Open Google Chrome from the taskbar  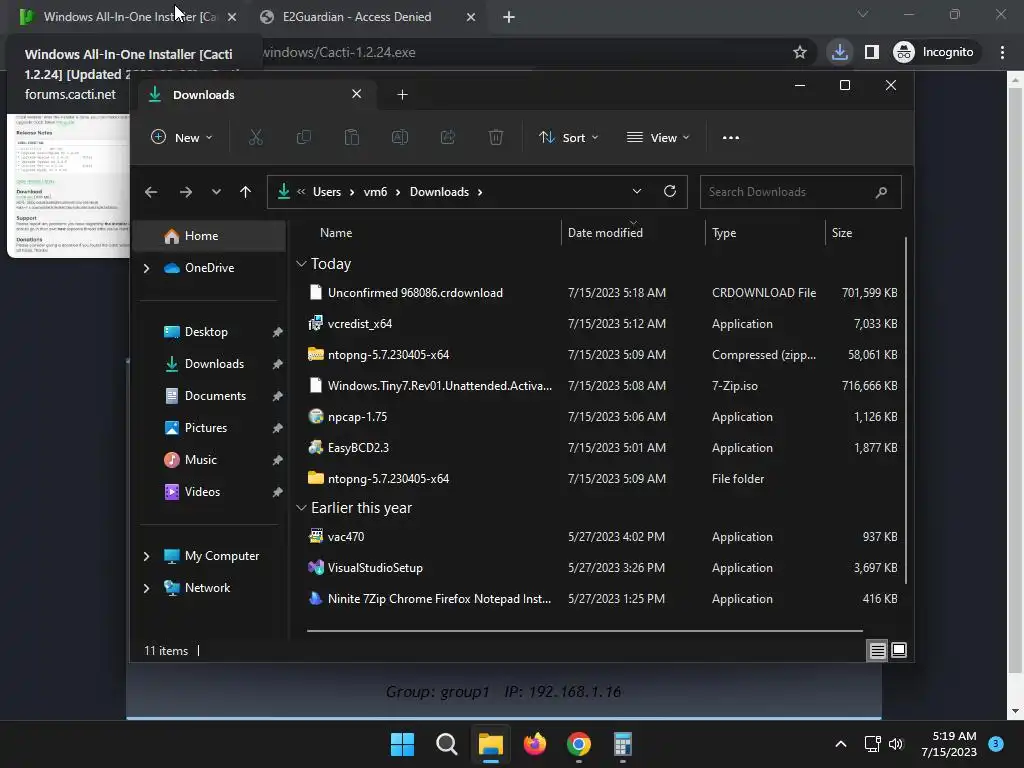click(x=579, y=744)
